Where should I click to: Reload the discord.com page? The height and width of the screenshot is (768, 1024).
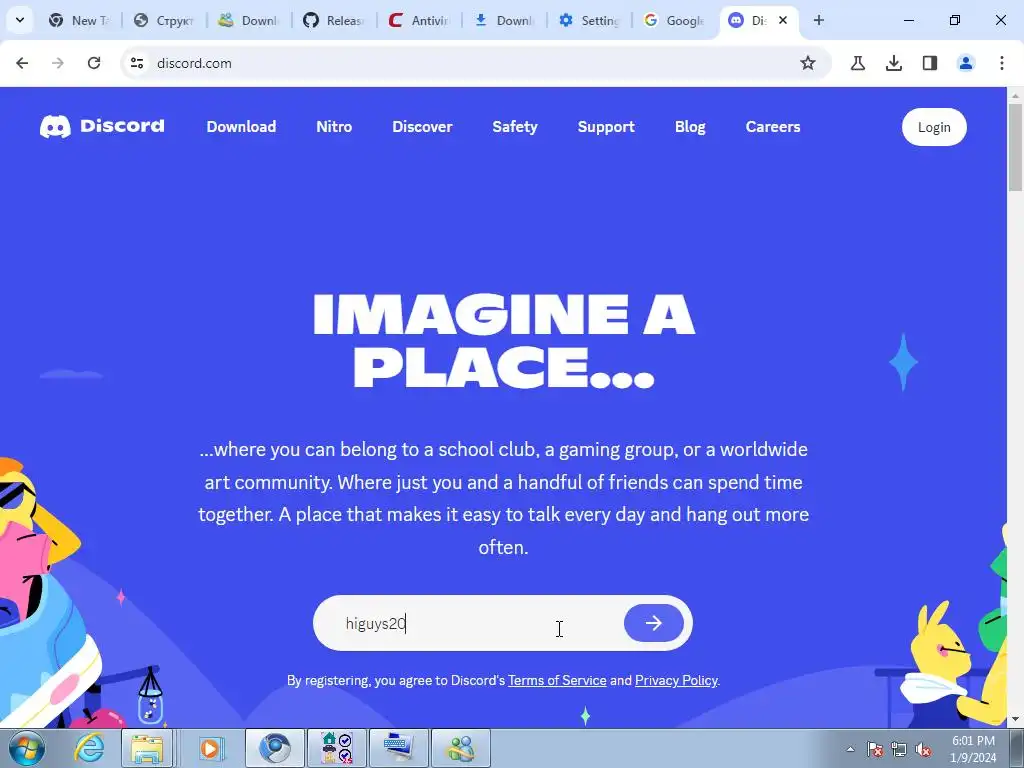point(94,63)
